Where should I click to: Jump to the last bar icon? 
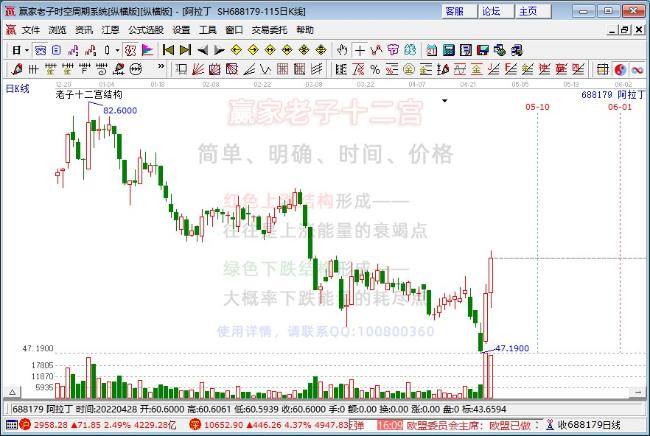(185, 50)
